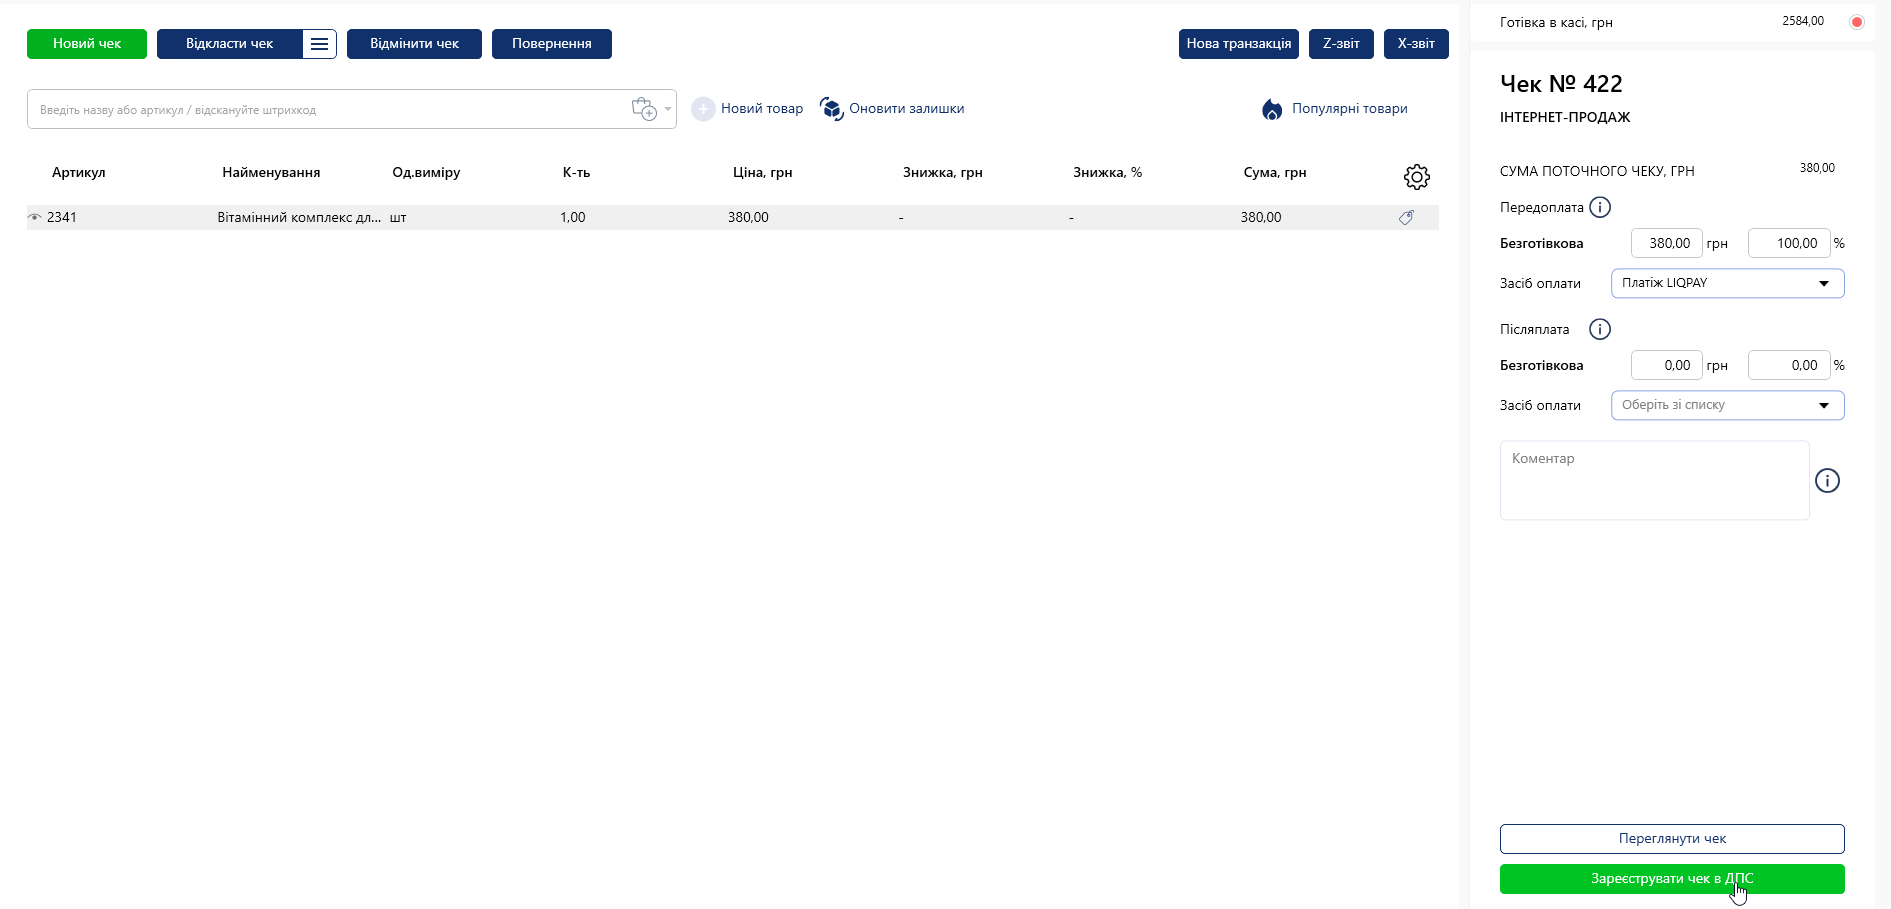
Task: Expand the search field dropdown arrow
Action: (x=668, y=109)
